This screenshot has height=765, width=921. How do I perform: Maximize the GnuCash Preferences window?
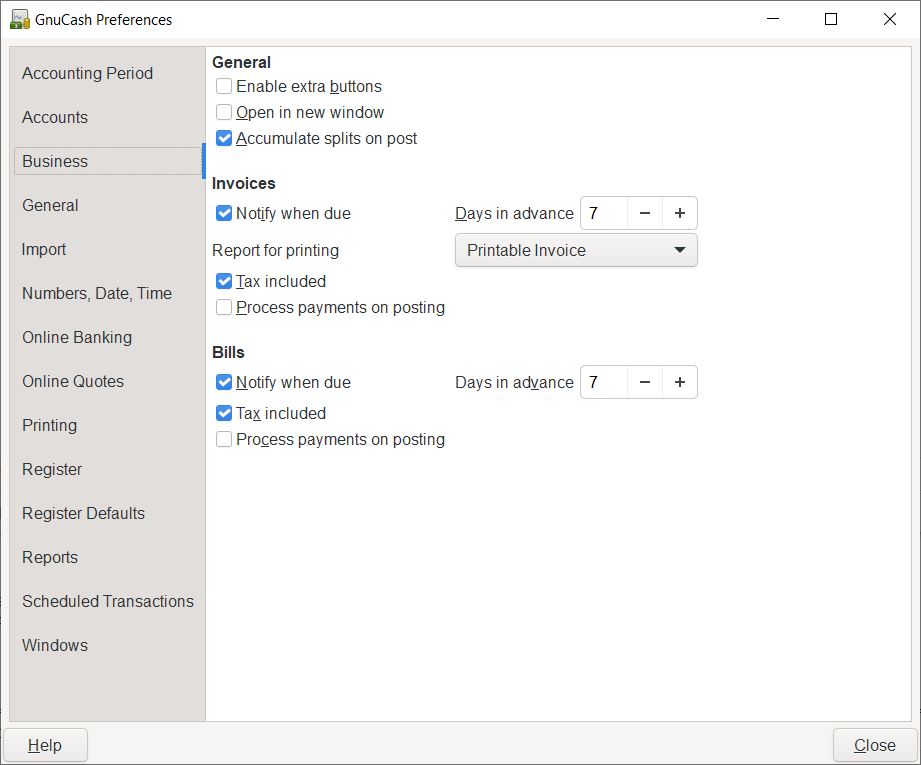tap(830, 19)
